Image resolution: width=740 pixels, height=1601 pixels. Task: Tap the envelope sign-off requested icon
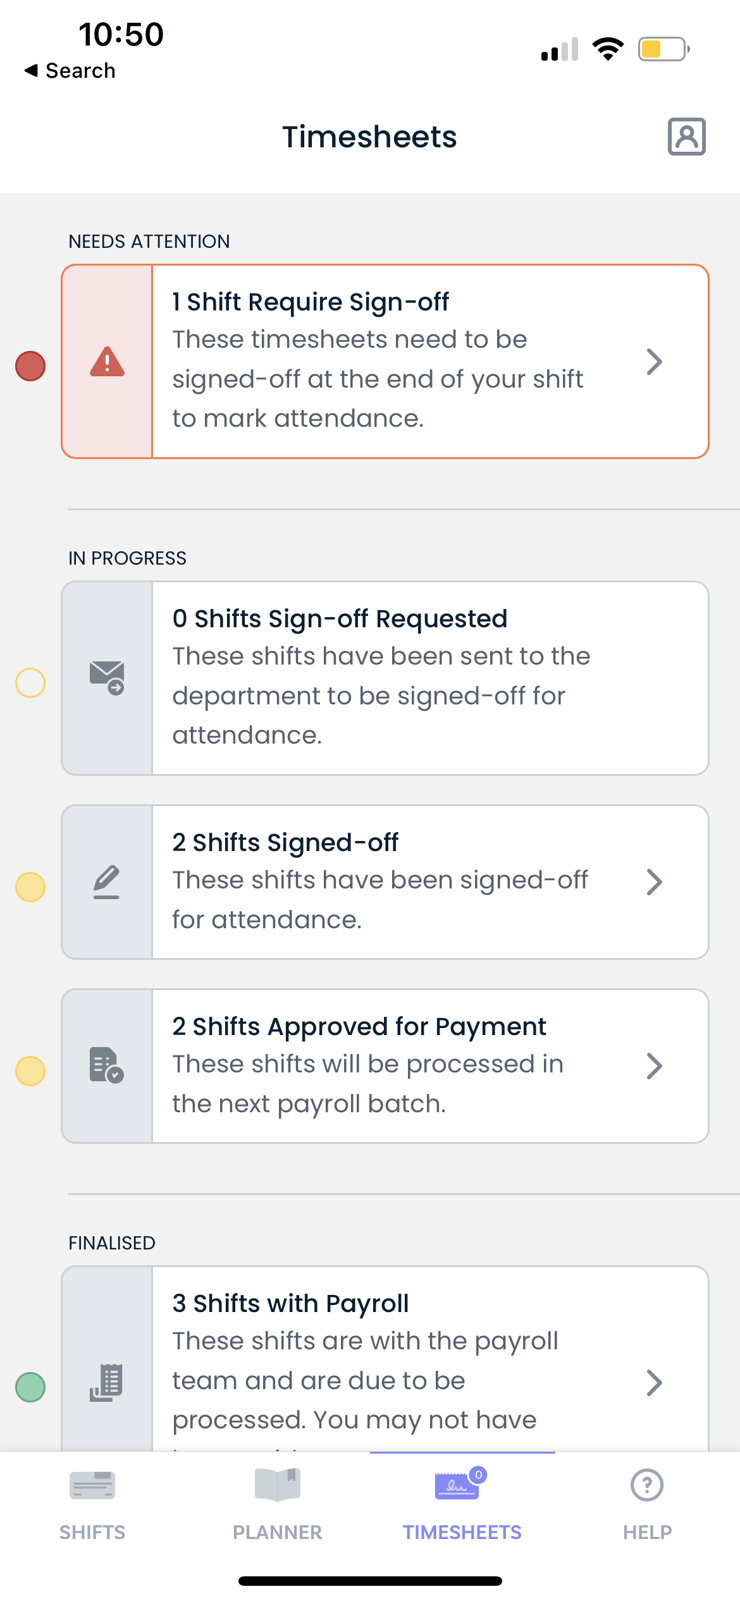click(107, 678)
